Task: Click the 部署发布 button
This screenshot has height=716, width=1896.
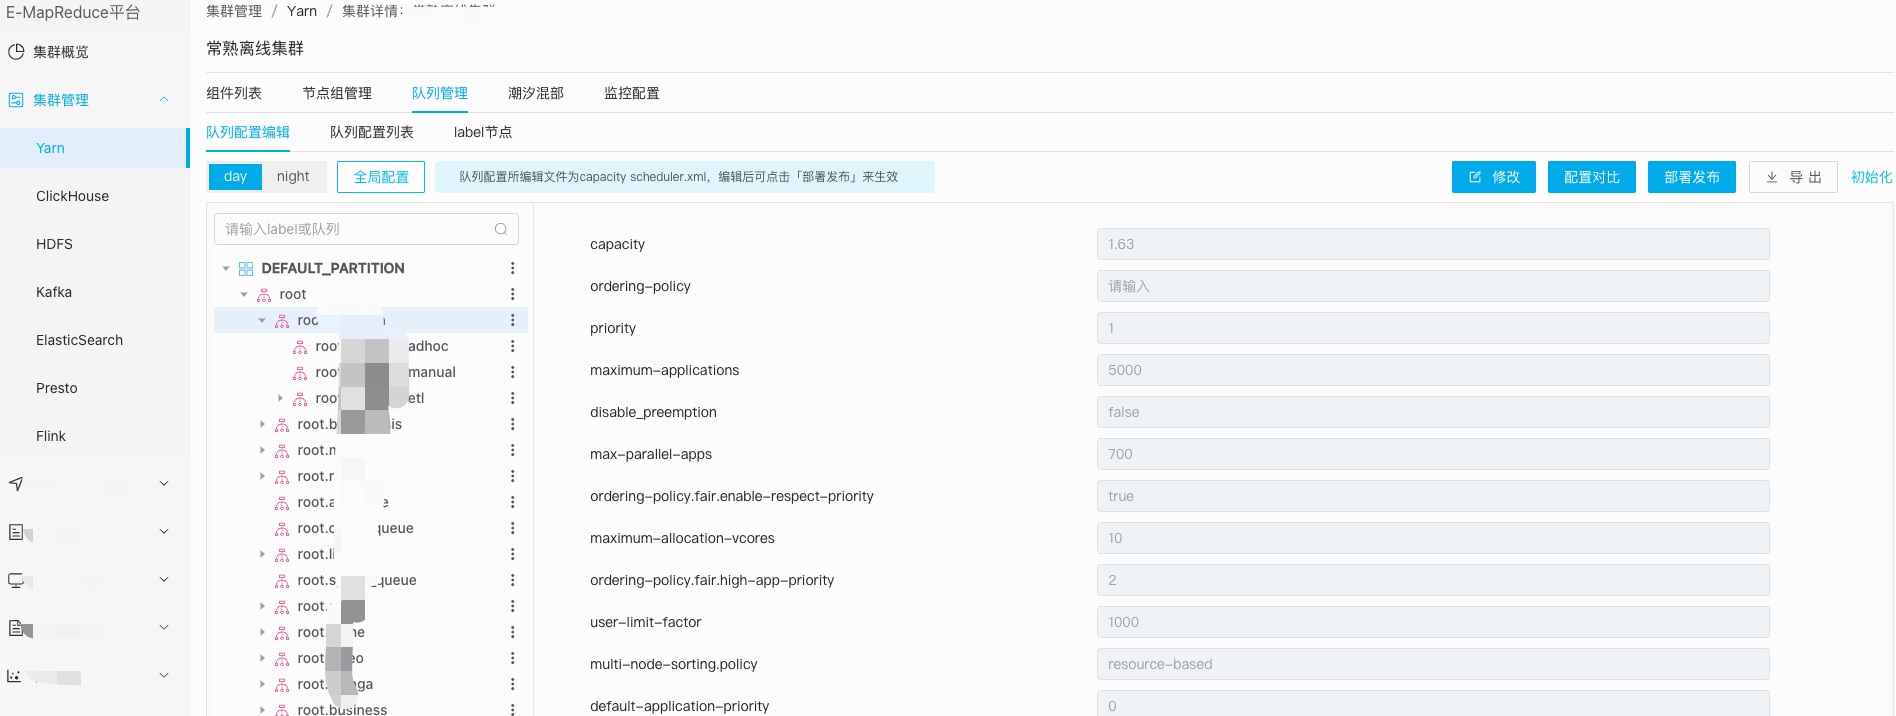Action: [x=1692, y=177]
